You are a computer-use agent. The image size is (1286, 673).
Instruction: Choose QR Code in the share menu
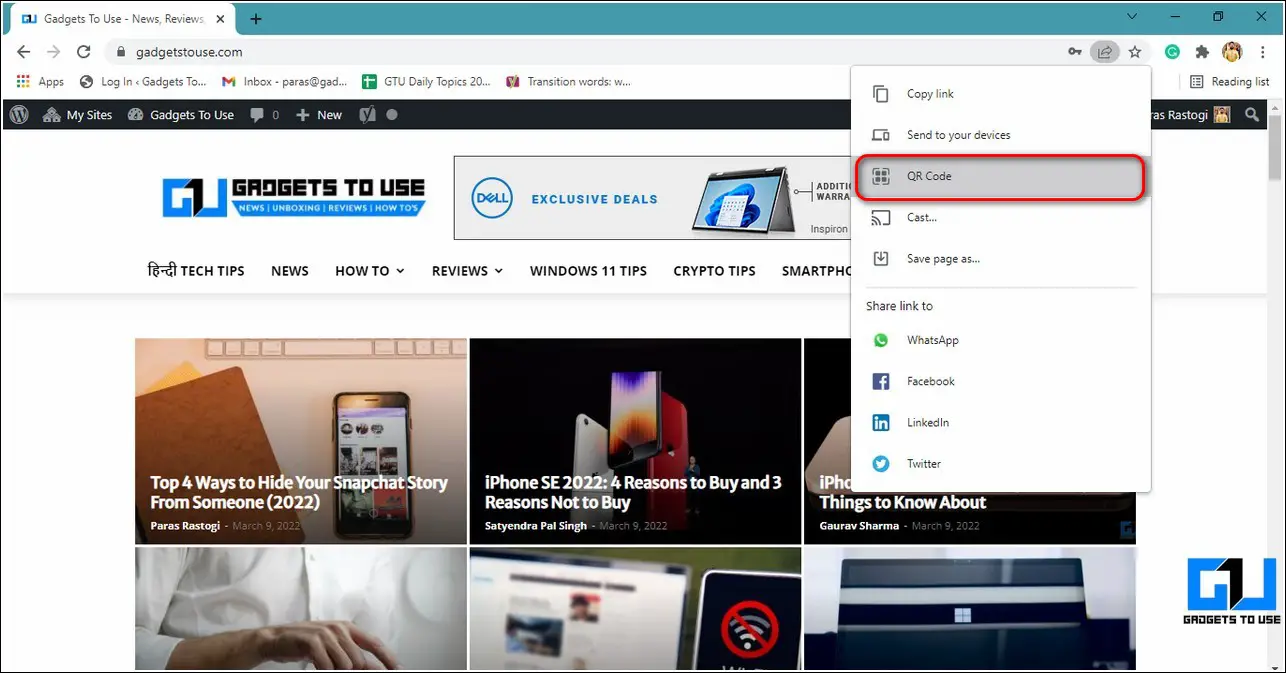coord(1000,177)
